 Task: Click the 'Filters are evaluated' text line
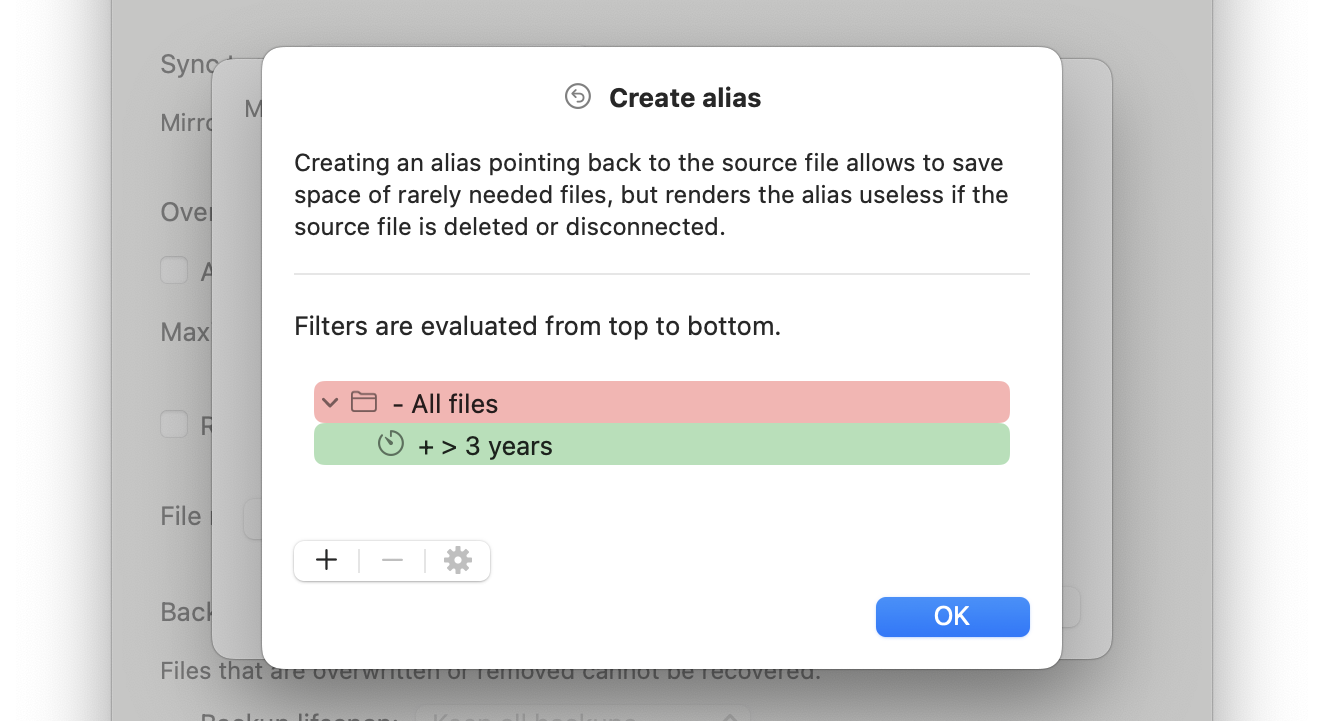537,326
